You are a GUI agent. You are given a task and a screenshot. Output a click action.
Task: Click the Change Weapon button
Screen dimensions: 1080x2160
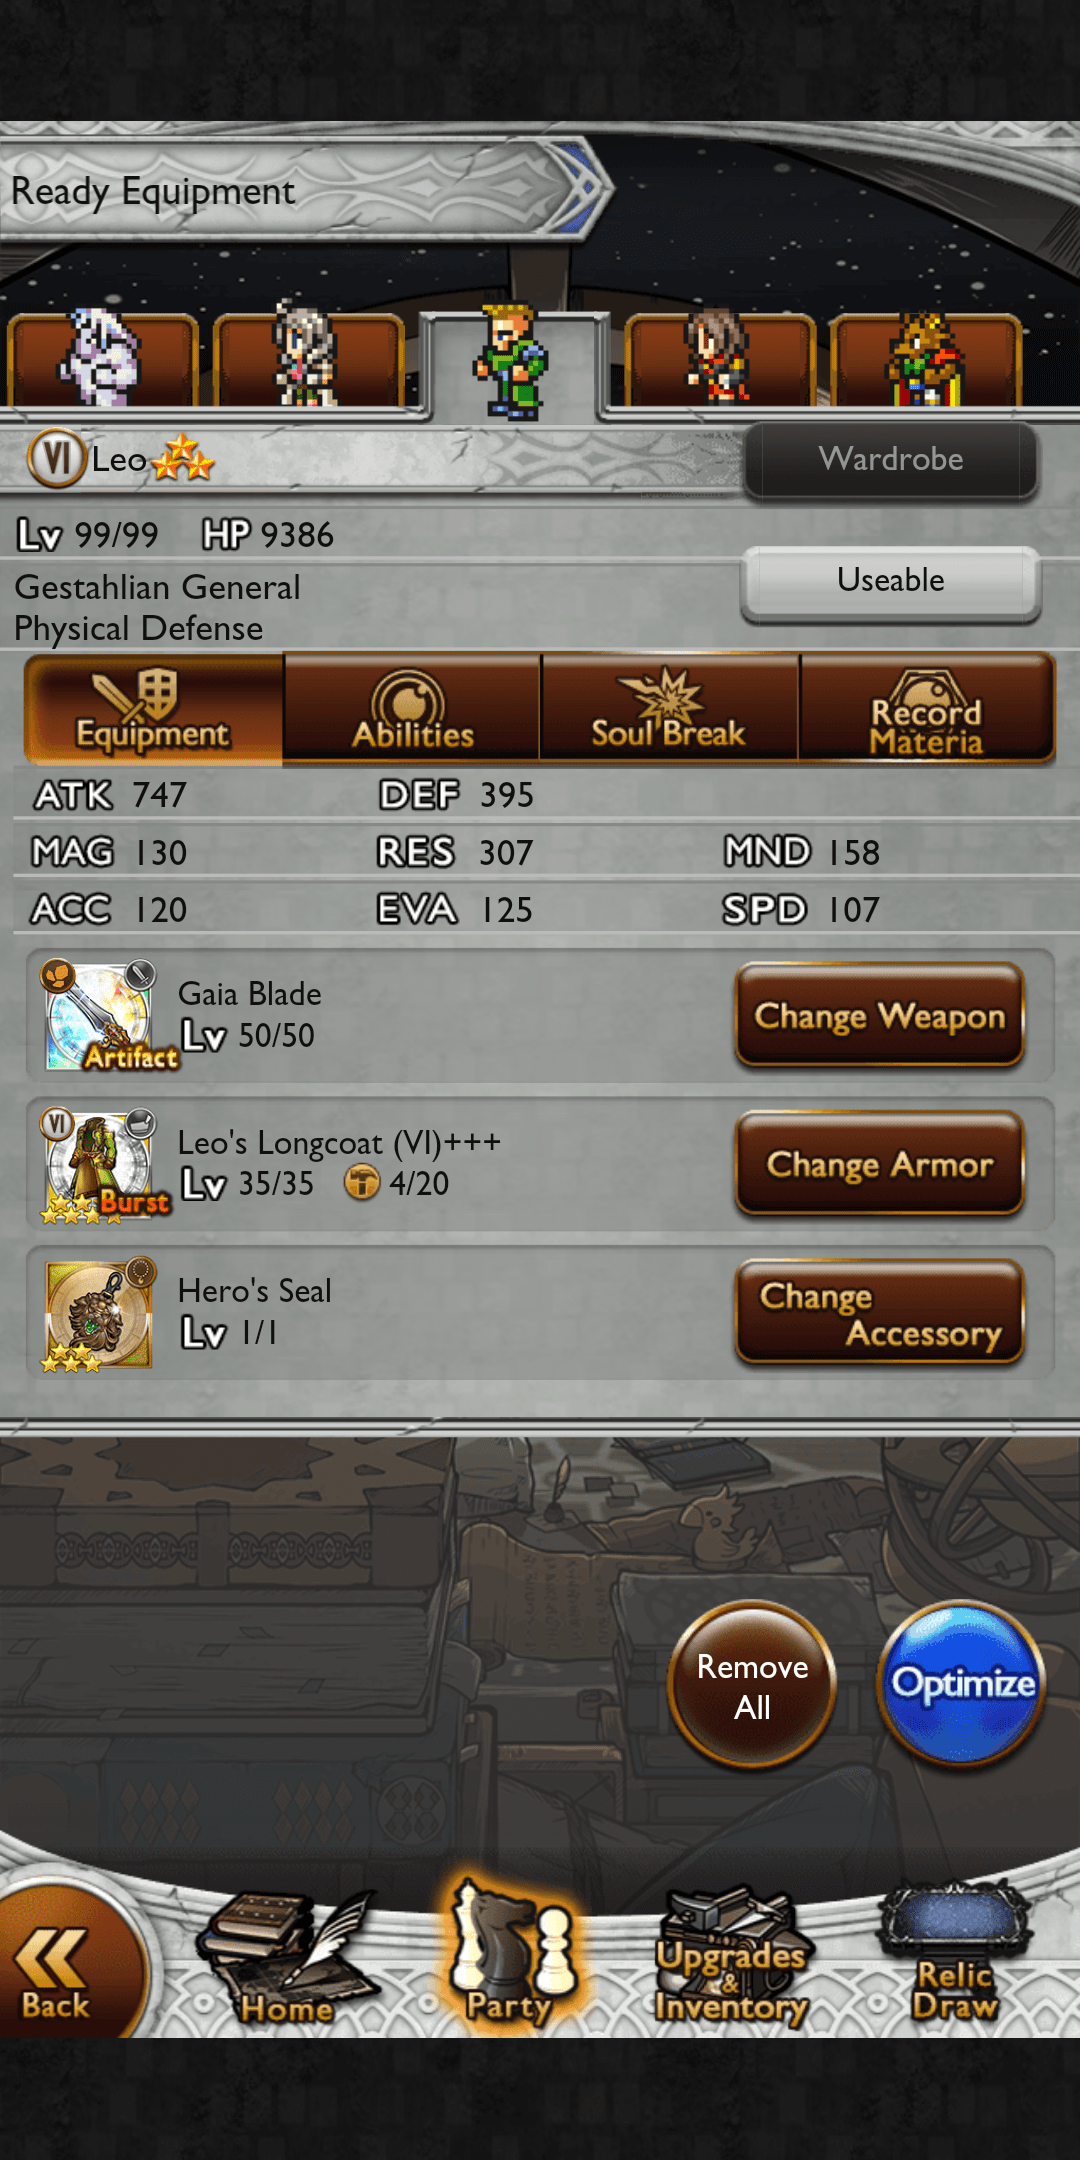pos(880,1016)
